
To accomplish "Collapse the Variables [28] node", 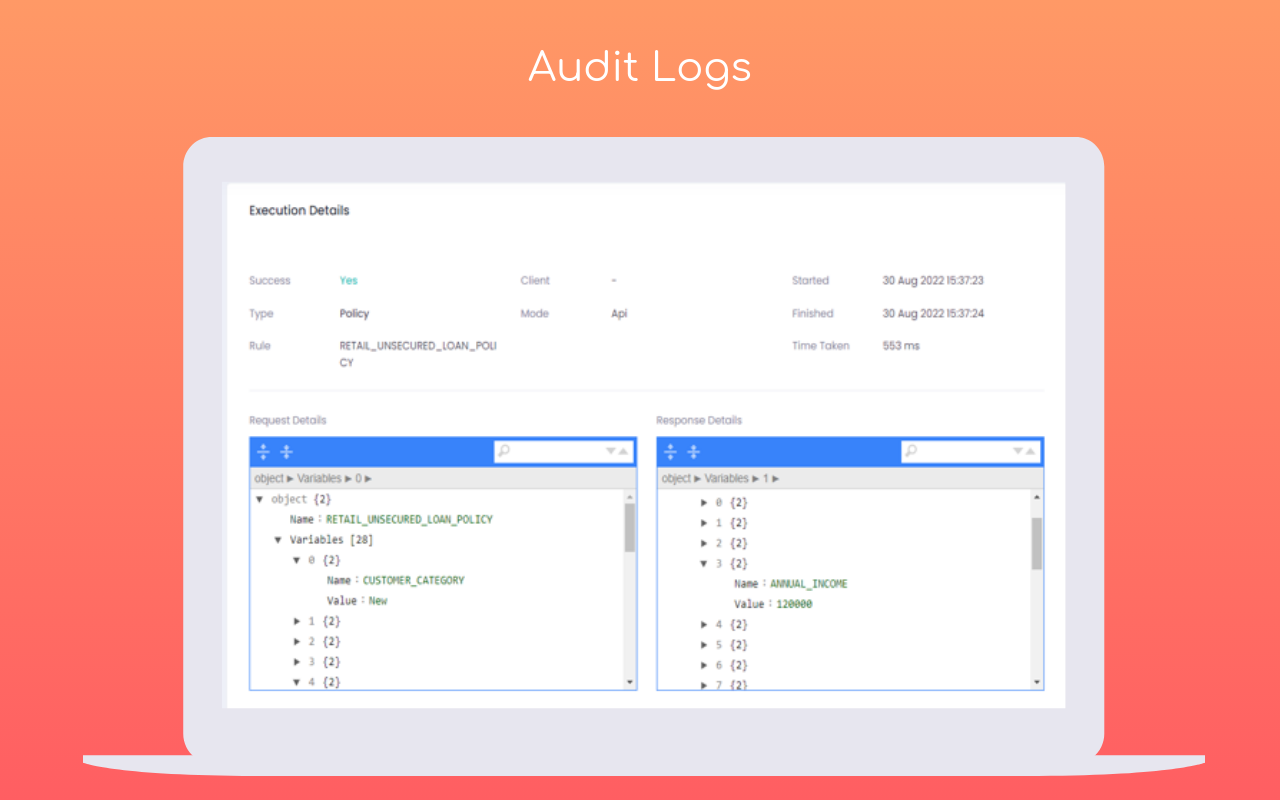I will coord(278,539).
